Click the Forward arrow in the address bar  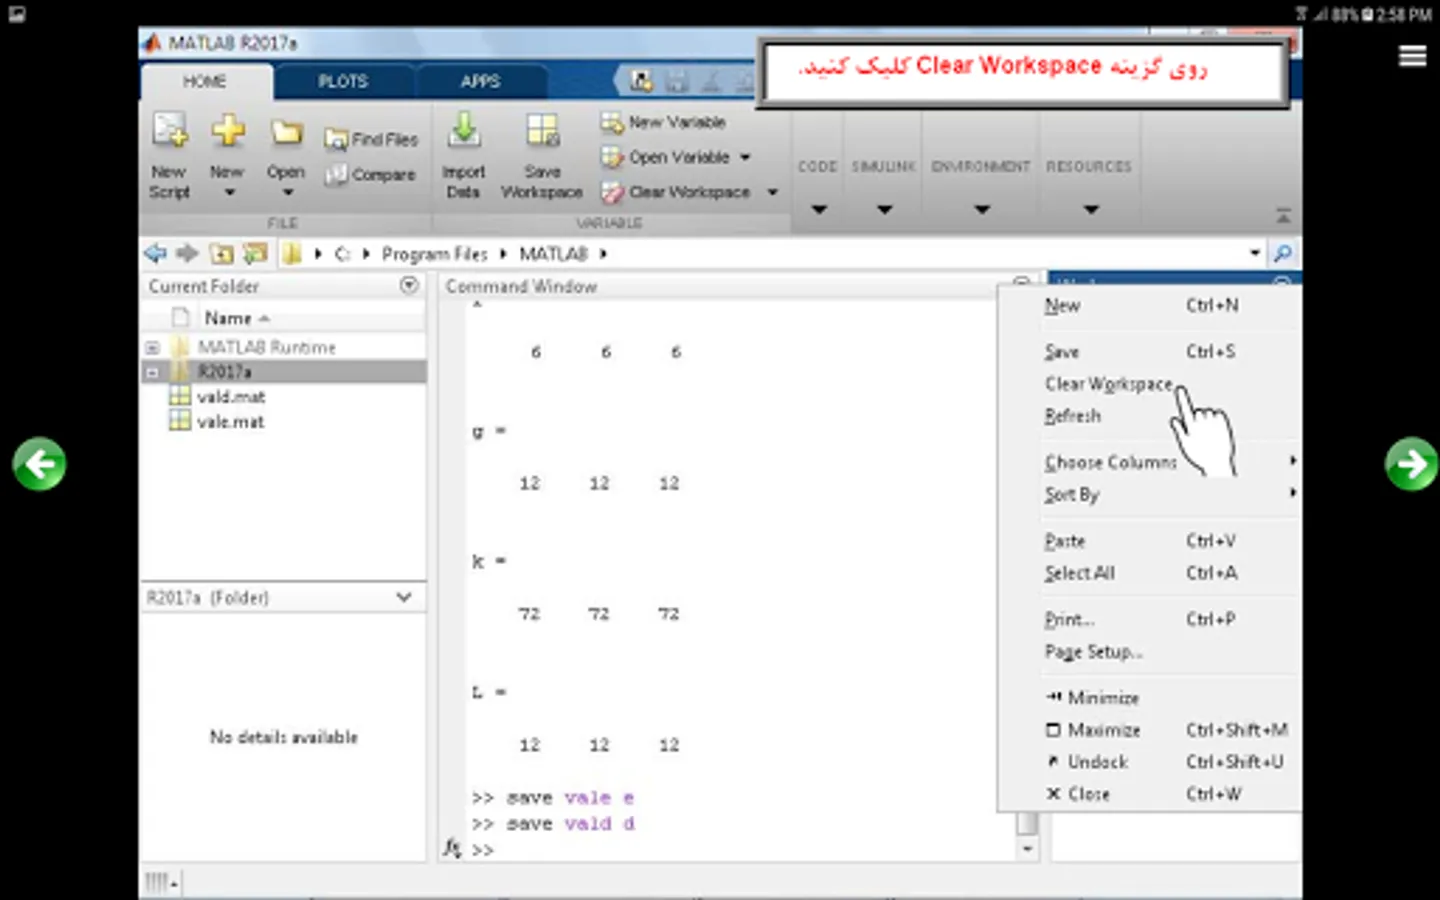point(188,254)
